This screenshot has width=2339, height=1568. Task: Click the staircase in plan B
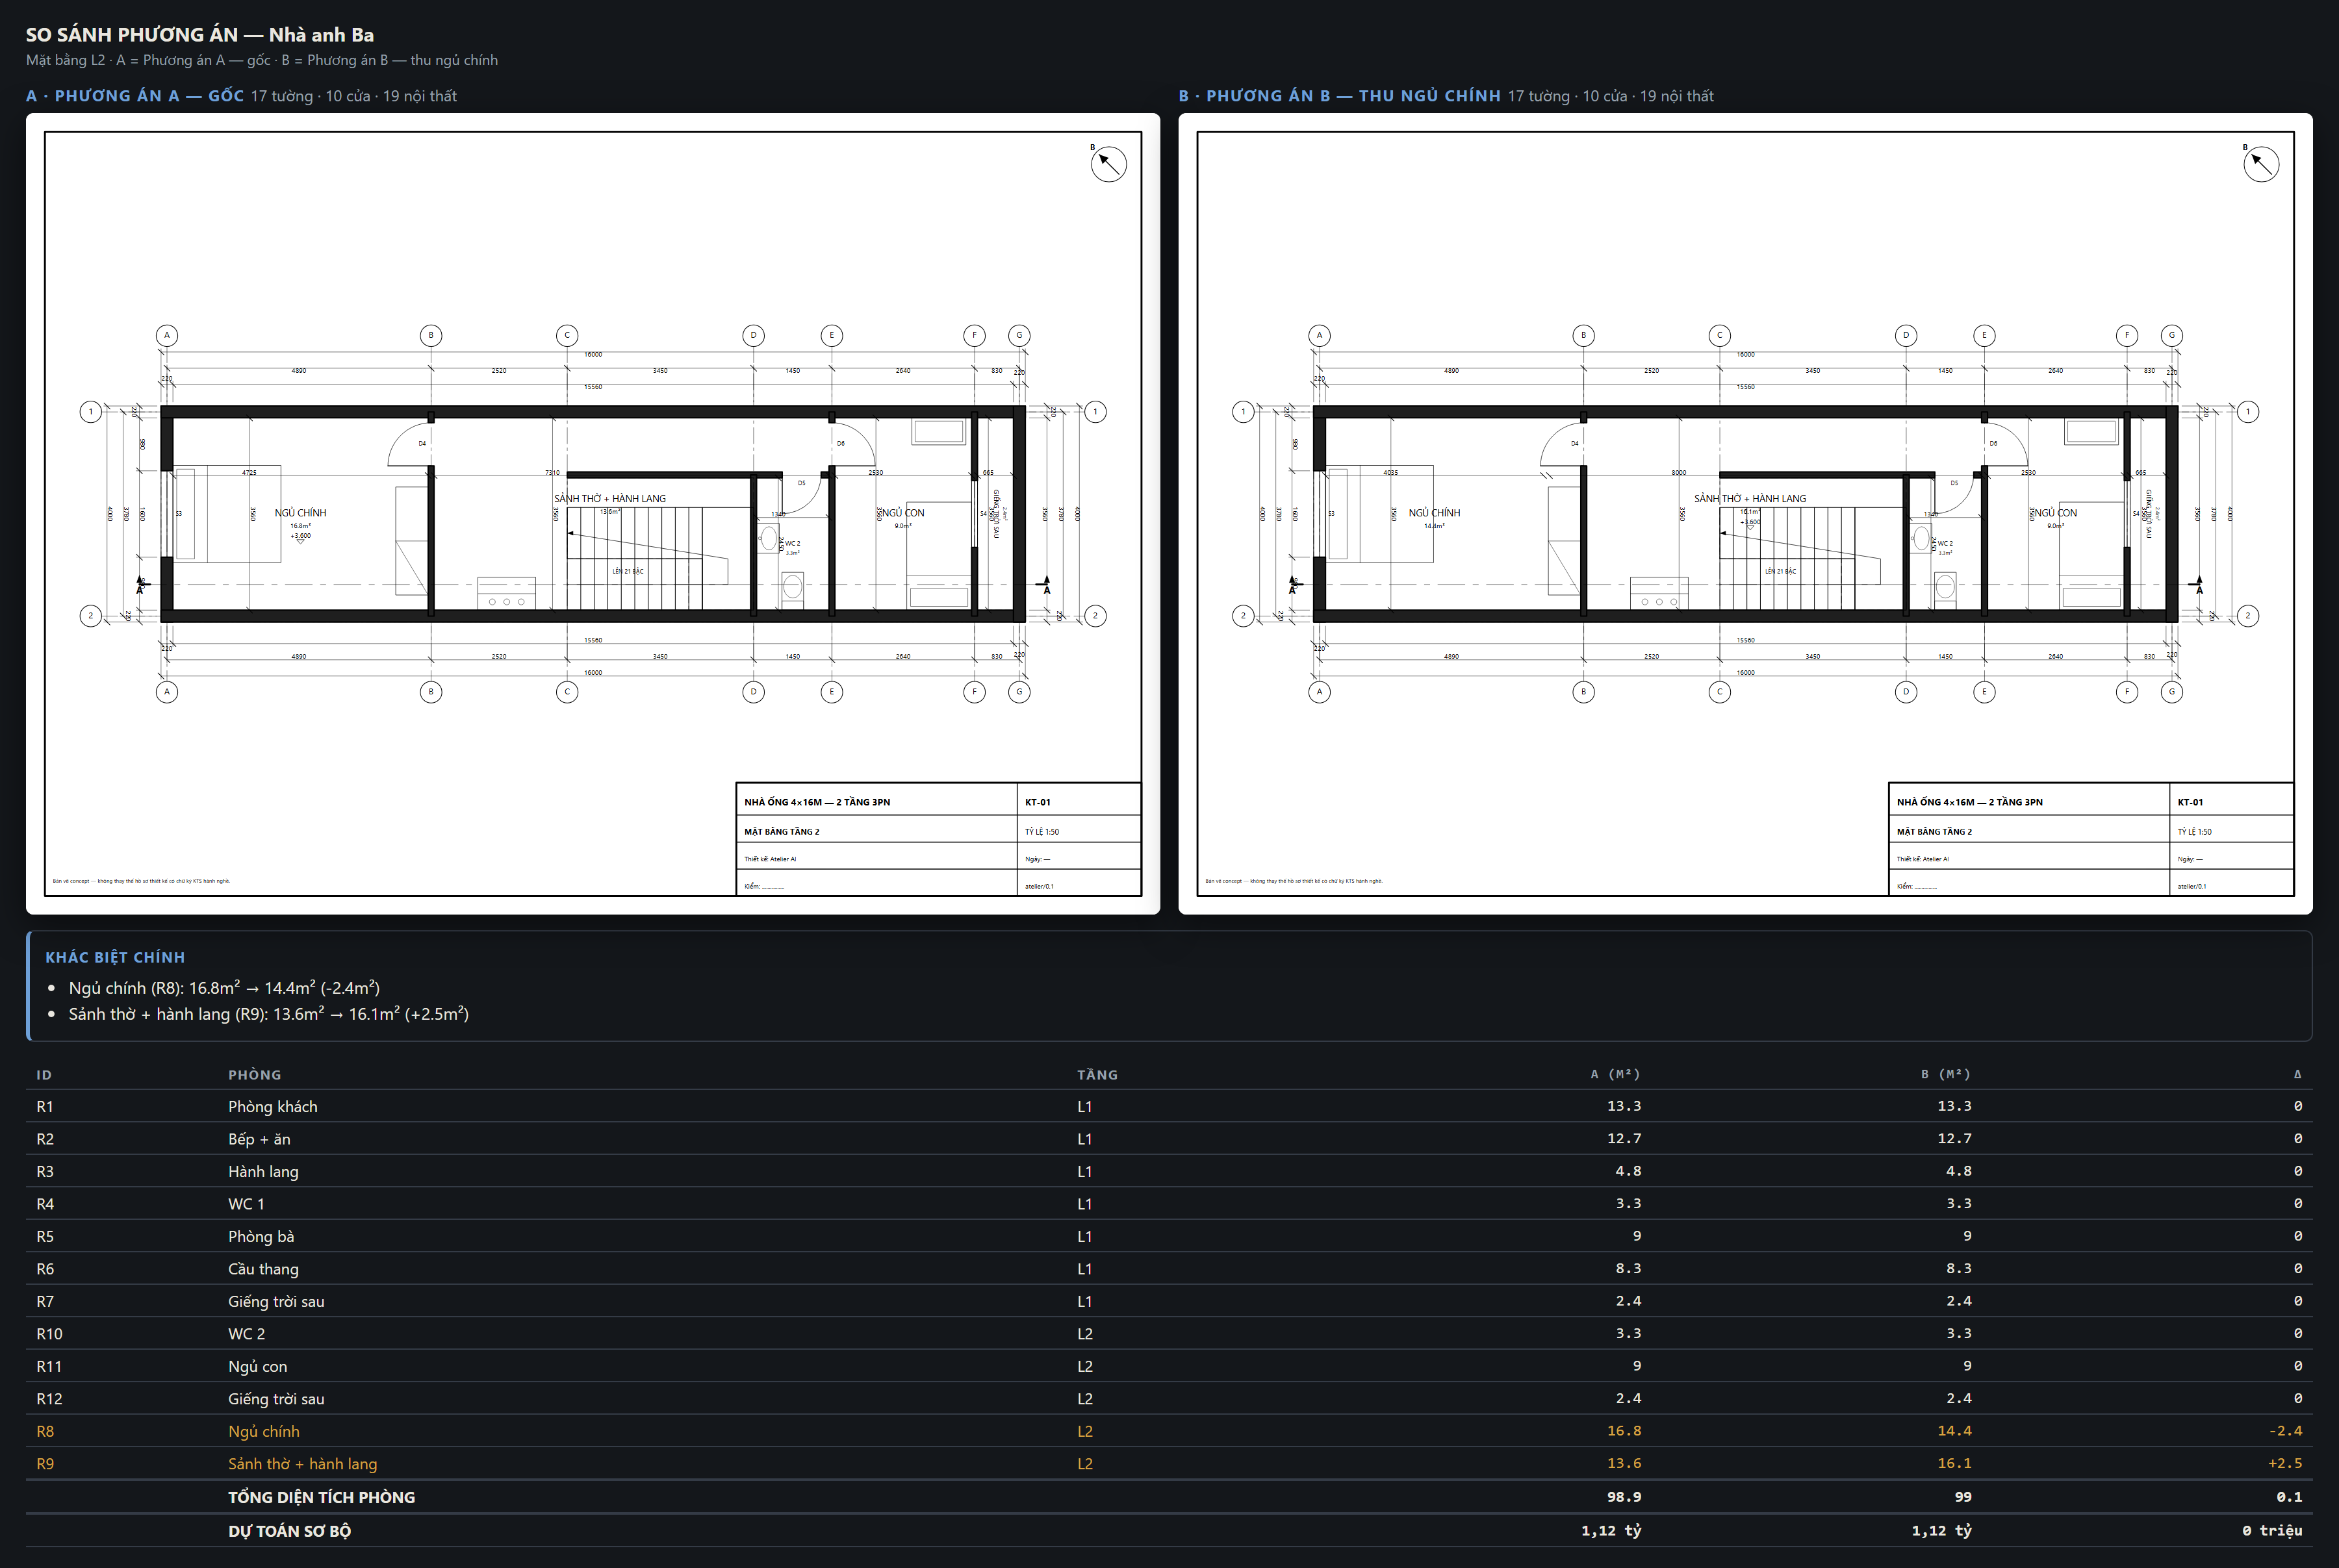[1787, 558]
